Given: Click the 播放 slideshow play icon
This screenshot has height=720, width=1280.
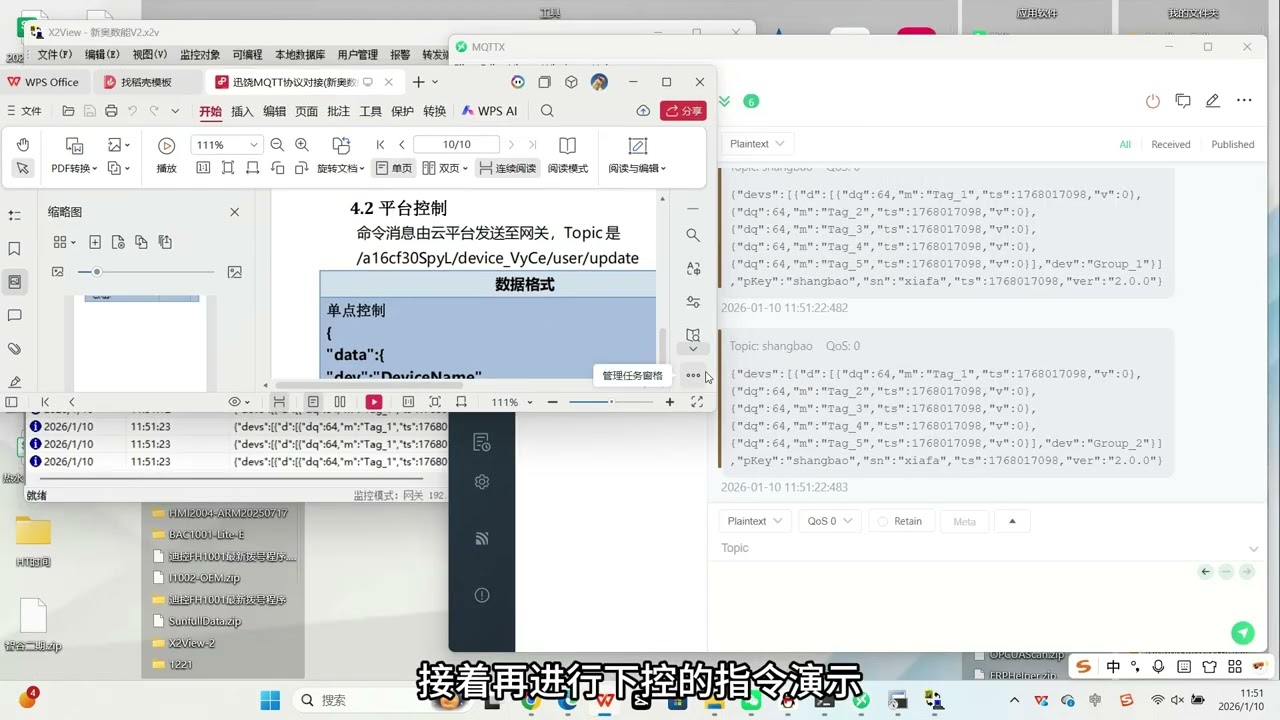Looking at the screenshot, I should click(x=166, y=145).
